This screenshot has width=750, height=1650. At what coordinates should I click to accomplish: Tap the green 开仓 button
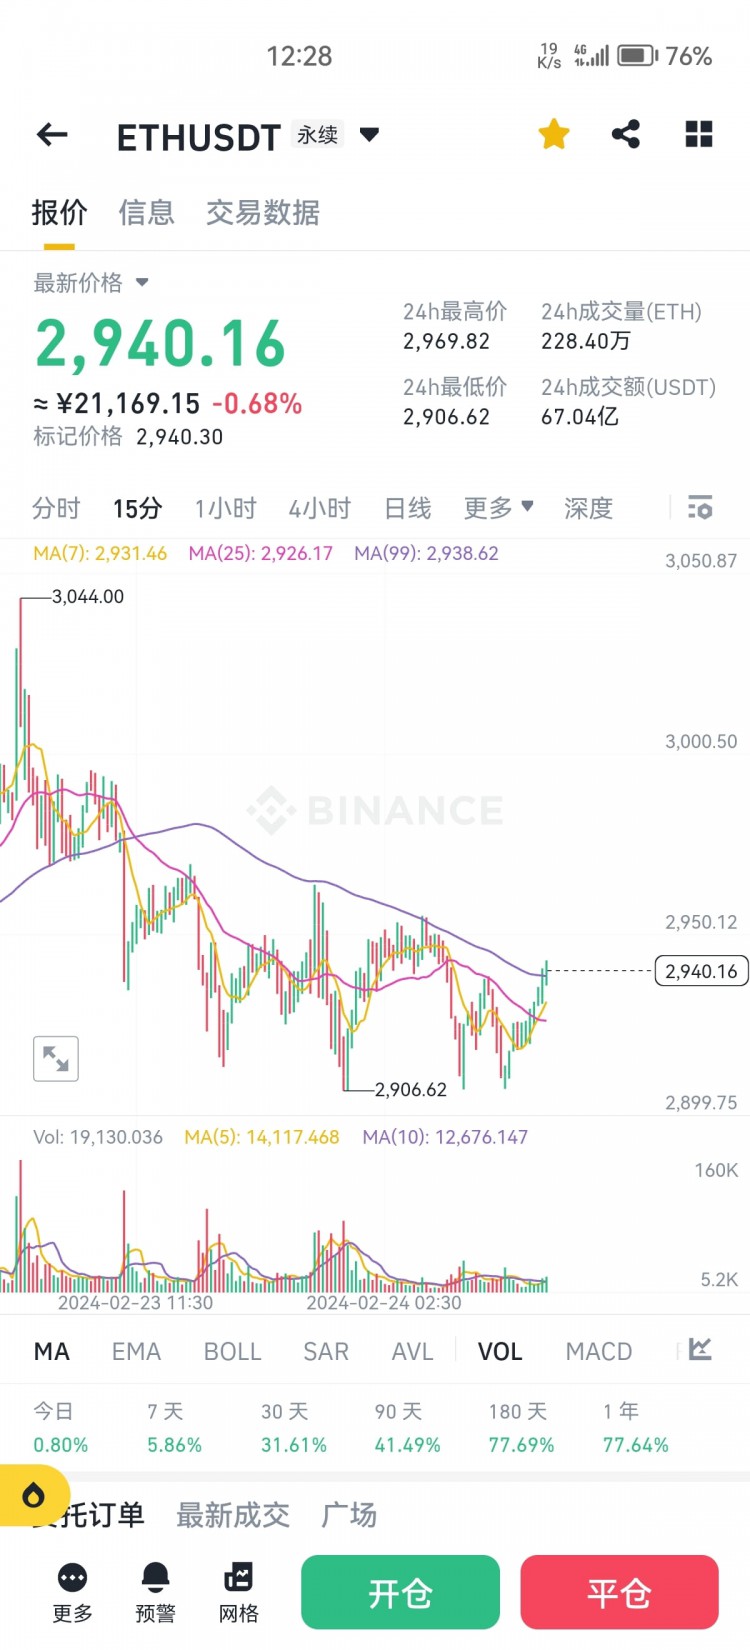pos(400,1592)
